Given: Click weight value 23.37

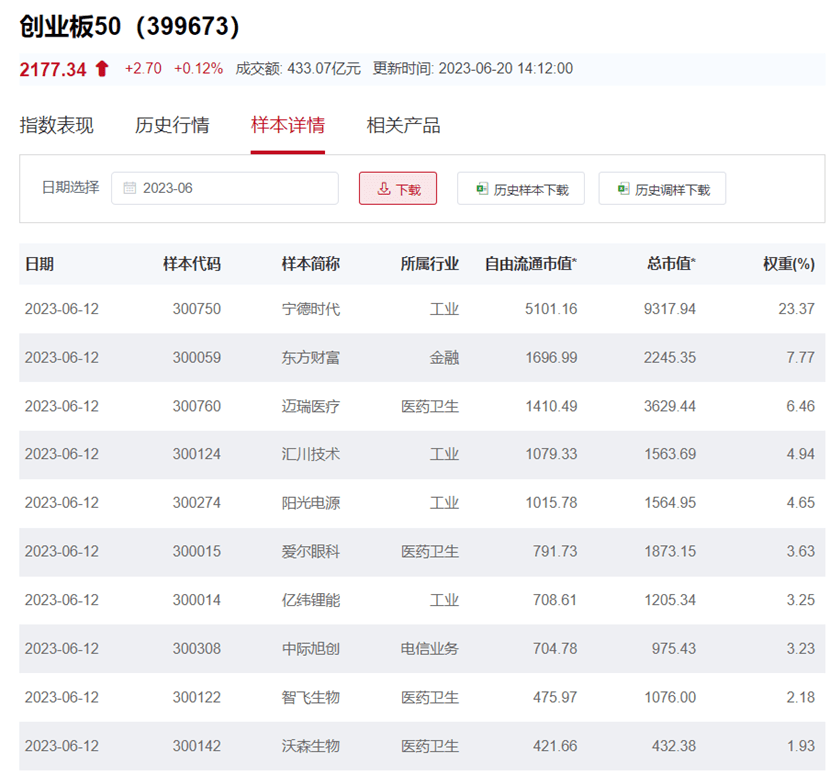Looking at the screenshot, I should [x=796, y=309].
